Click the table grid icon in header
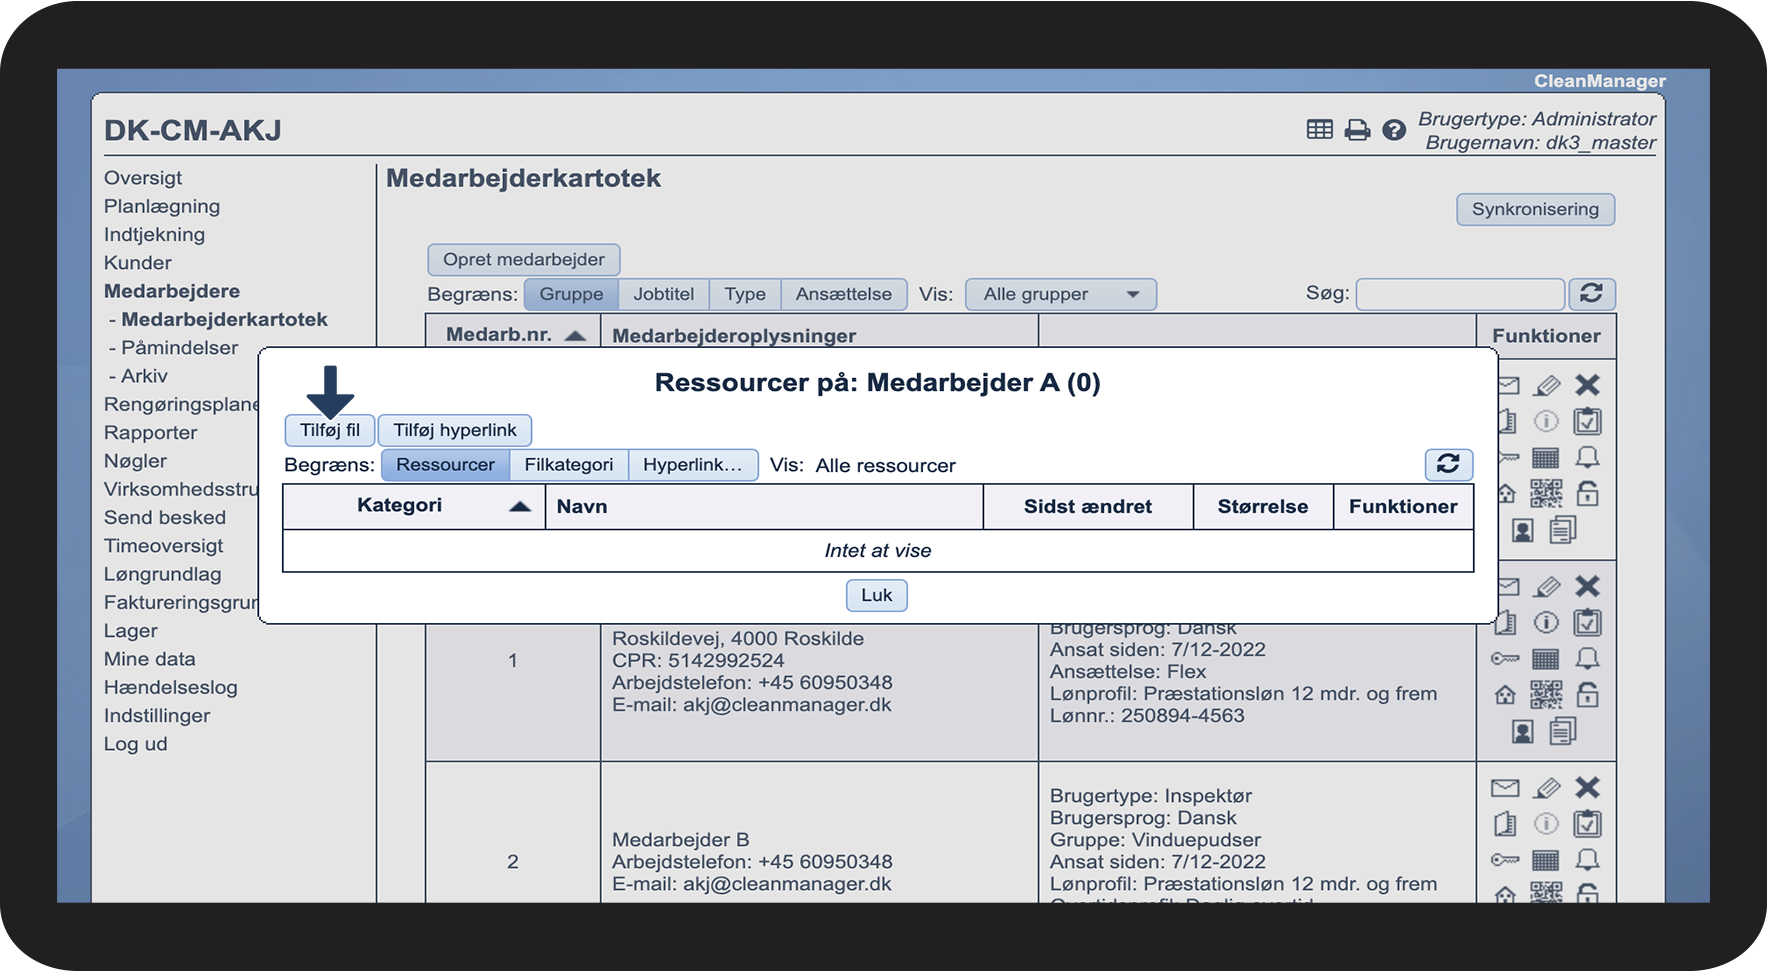The height and width of the screenshot is (971, 1767). 1319,130
